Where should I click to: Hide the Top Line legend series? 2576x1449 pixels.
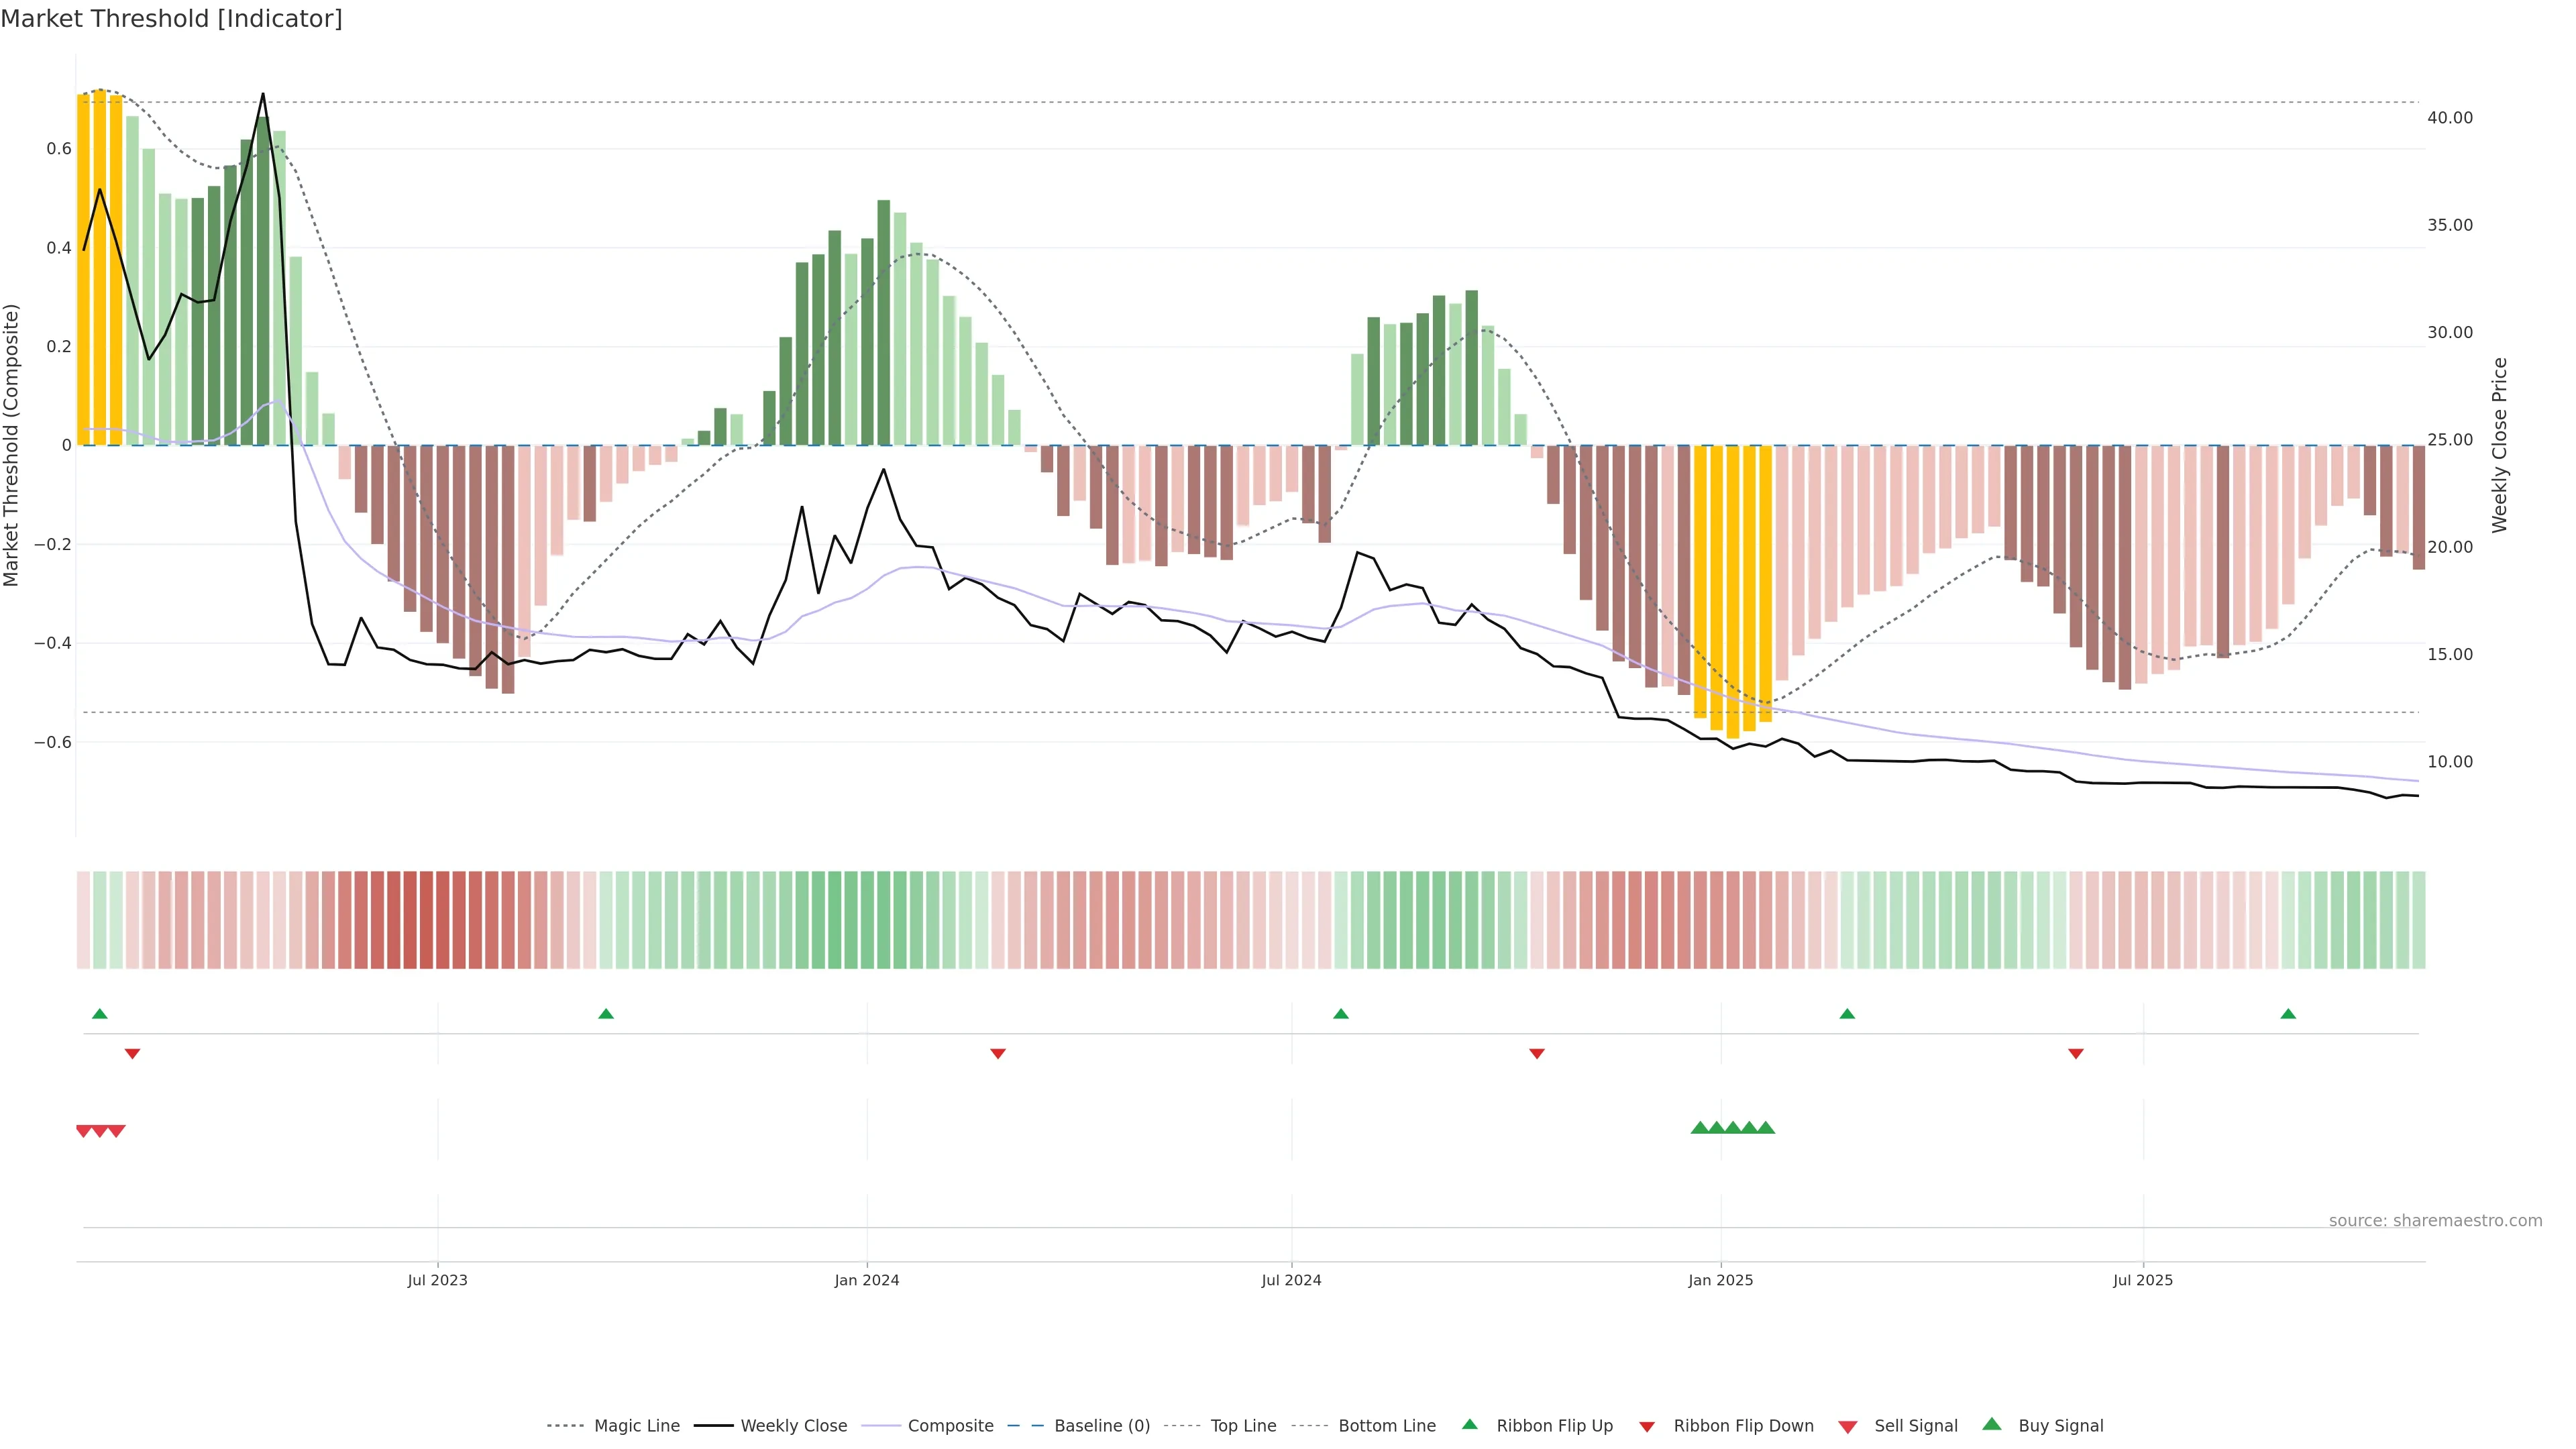click(x=1243, y=1426)
